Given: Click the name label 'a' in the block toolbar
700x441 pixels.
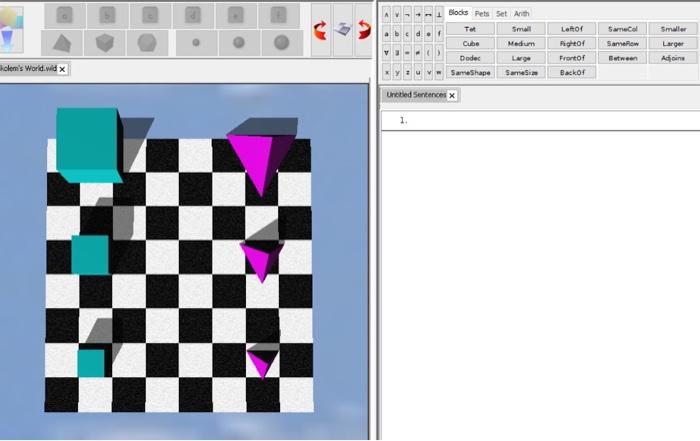Looking at the screenshot, I should (65, 16).
